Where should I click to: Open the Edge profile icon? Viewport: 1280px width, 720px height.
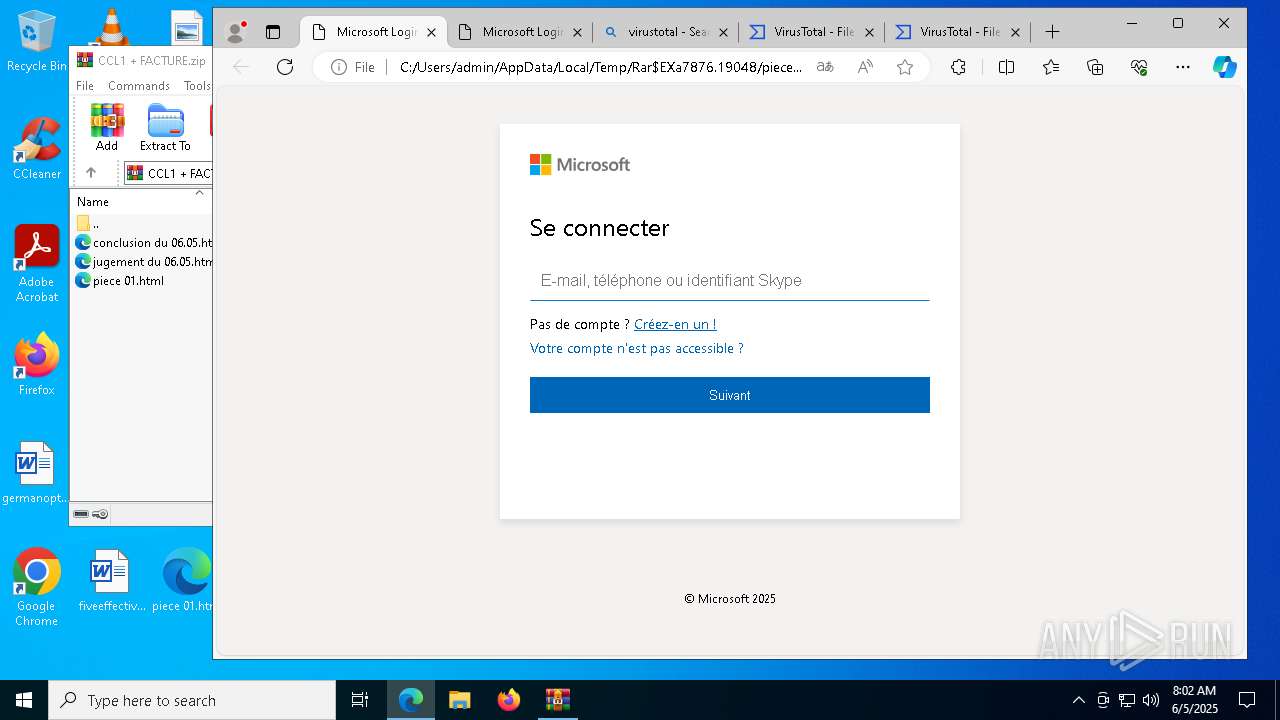point(236,32)
